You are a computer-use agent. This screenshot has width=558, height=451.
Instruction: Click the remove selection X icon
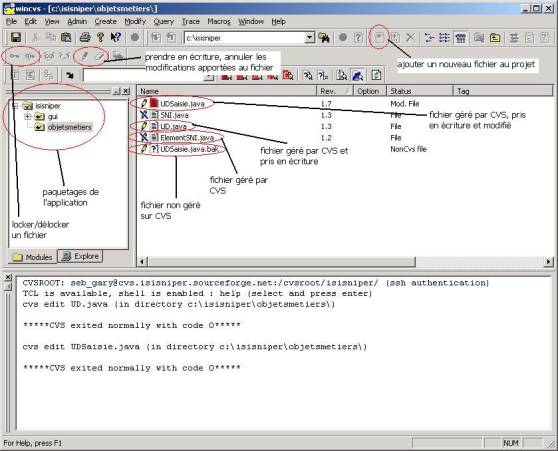410,37
